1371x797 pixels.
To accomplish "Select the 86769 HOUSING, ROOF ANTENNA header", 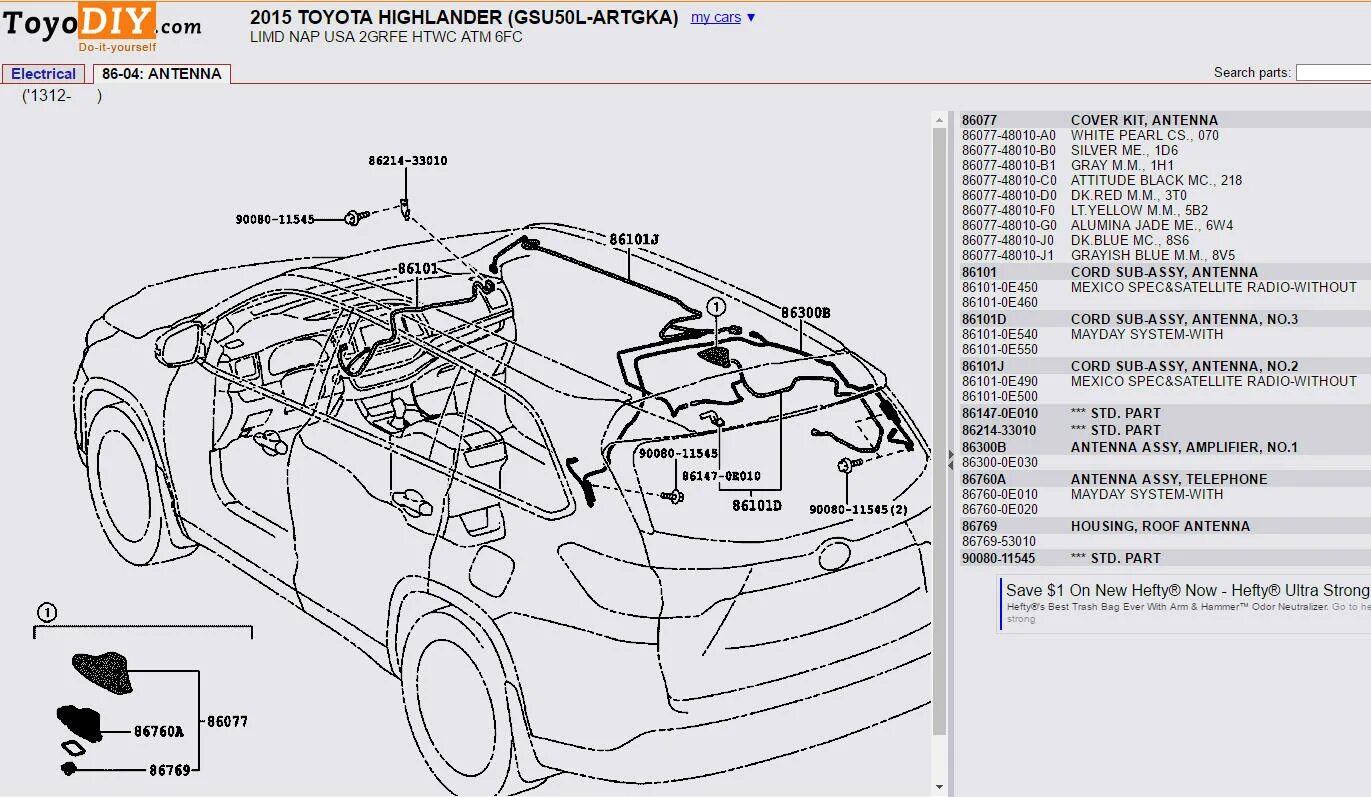I will tap(1165, 526).
